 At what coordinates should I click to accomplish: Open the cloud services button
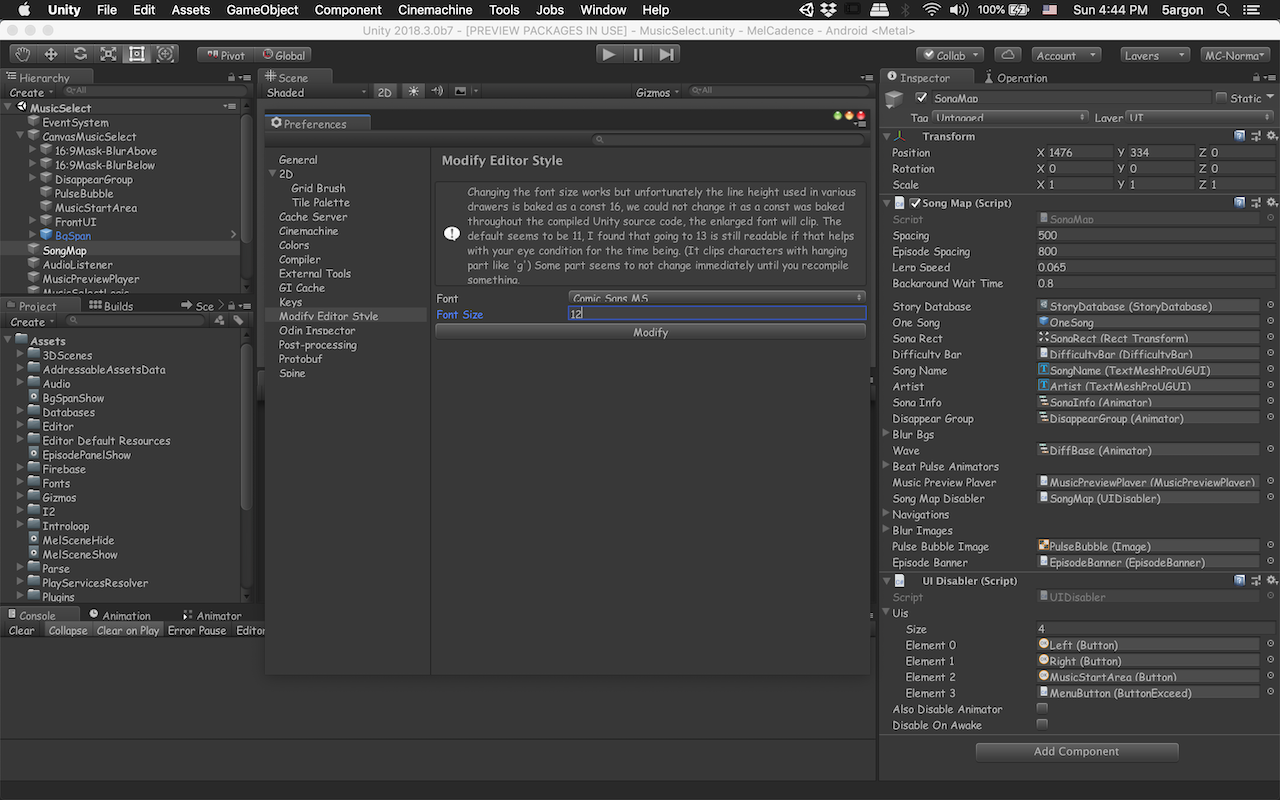point(1008,55)
